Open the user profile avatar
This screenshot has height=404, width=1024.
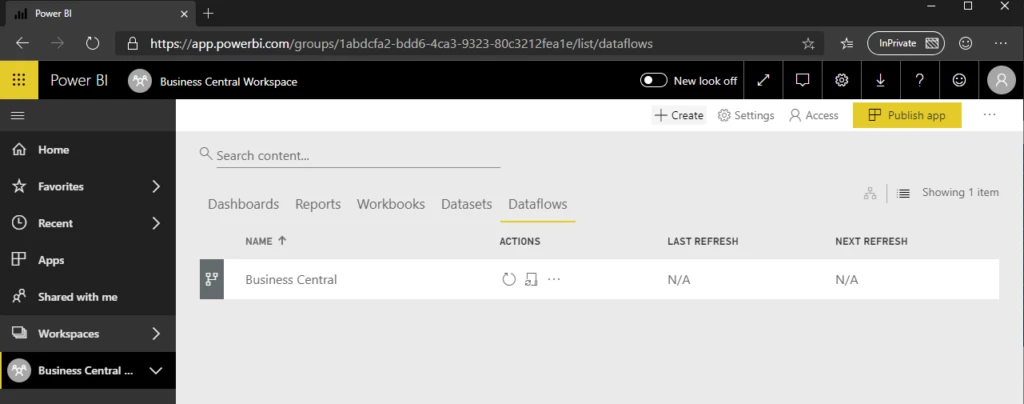click(x=1001, y=80)
